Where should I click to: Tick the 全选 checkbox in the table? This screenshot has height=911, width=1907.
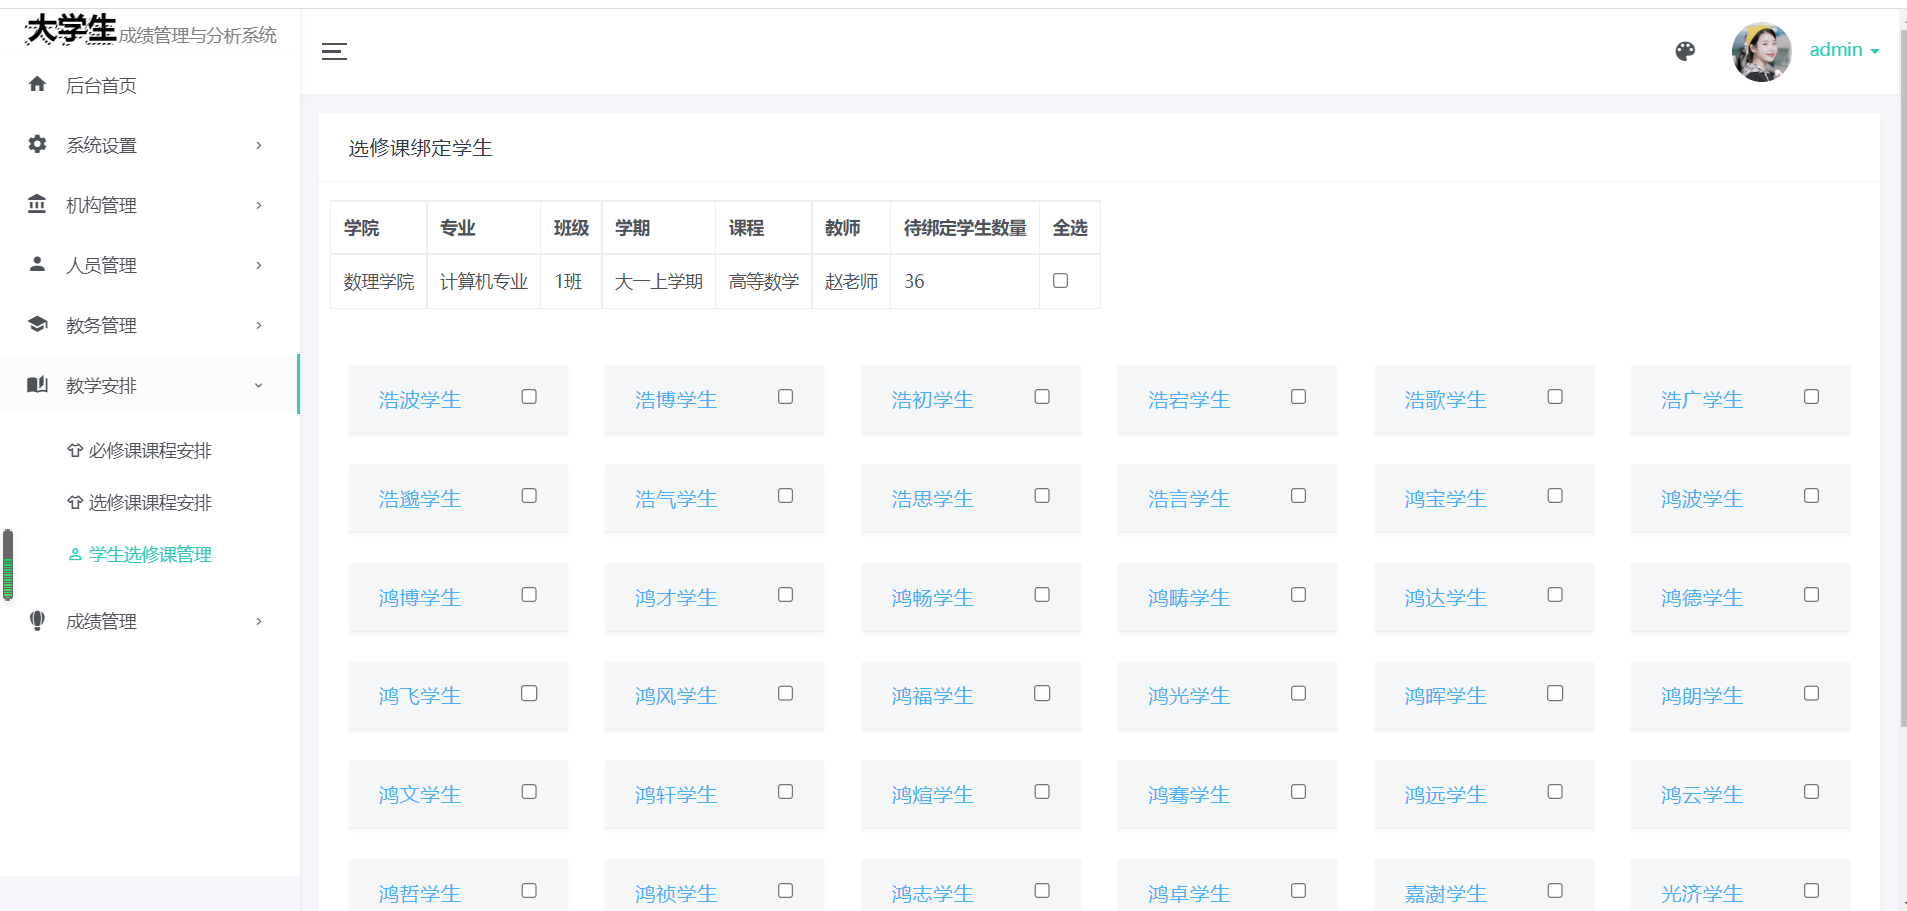point(1061,281)
